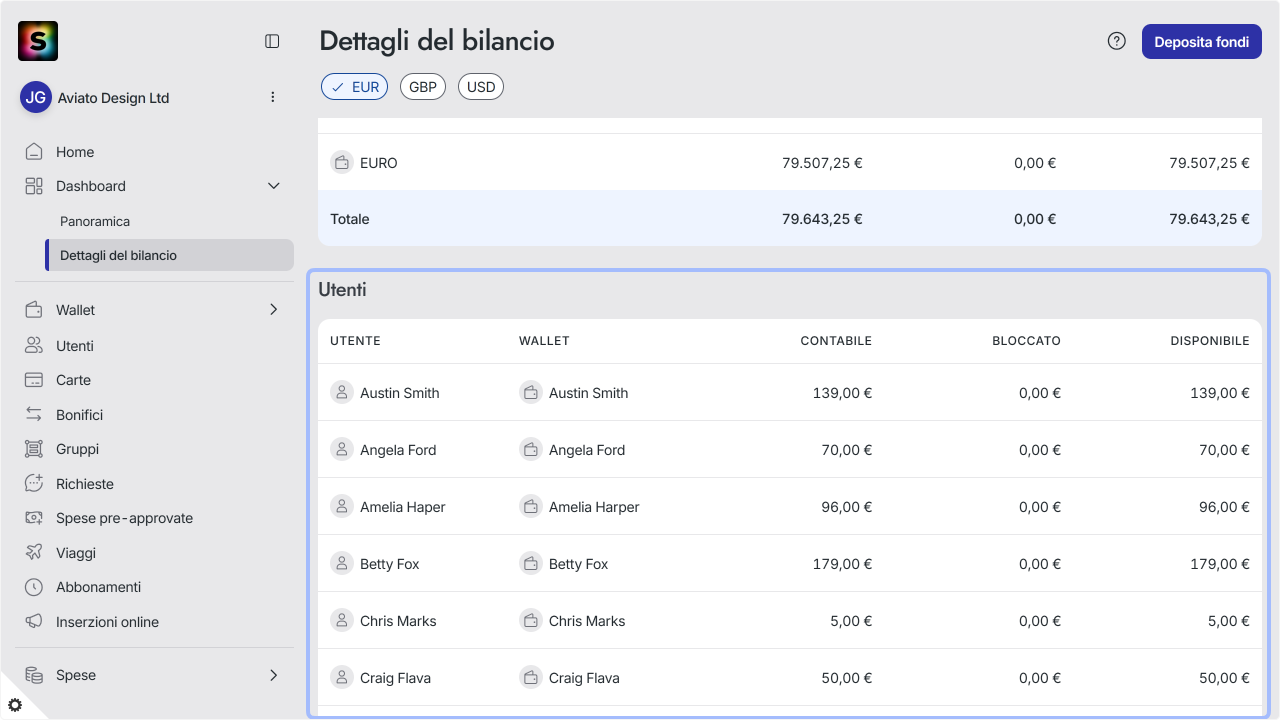Click the Richieste chat icon
Image resolution: width=1280 pixels, height=720 pixels.
click(34, 484)
